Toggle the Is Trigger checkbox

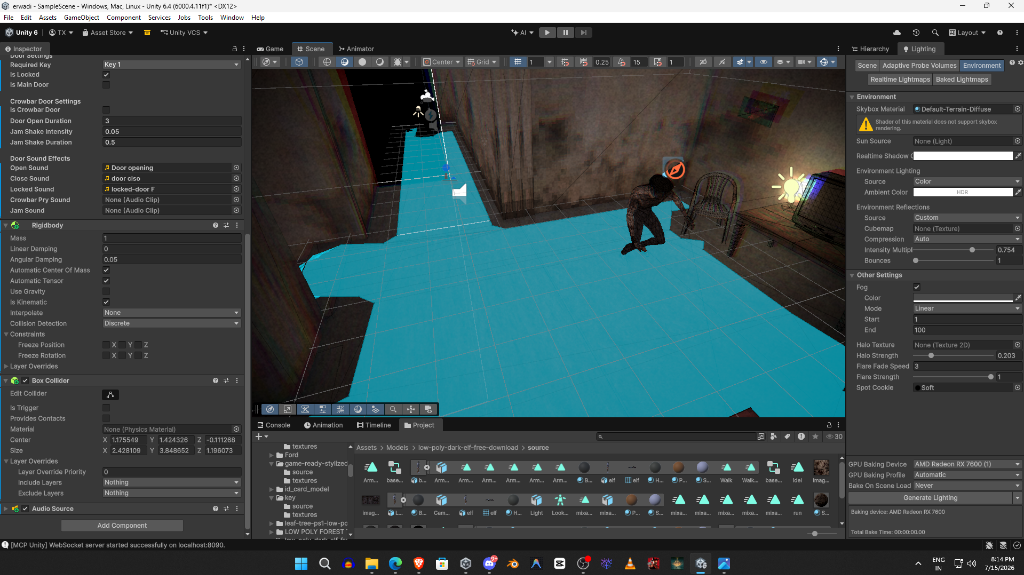[106, 408]
